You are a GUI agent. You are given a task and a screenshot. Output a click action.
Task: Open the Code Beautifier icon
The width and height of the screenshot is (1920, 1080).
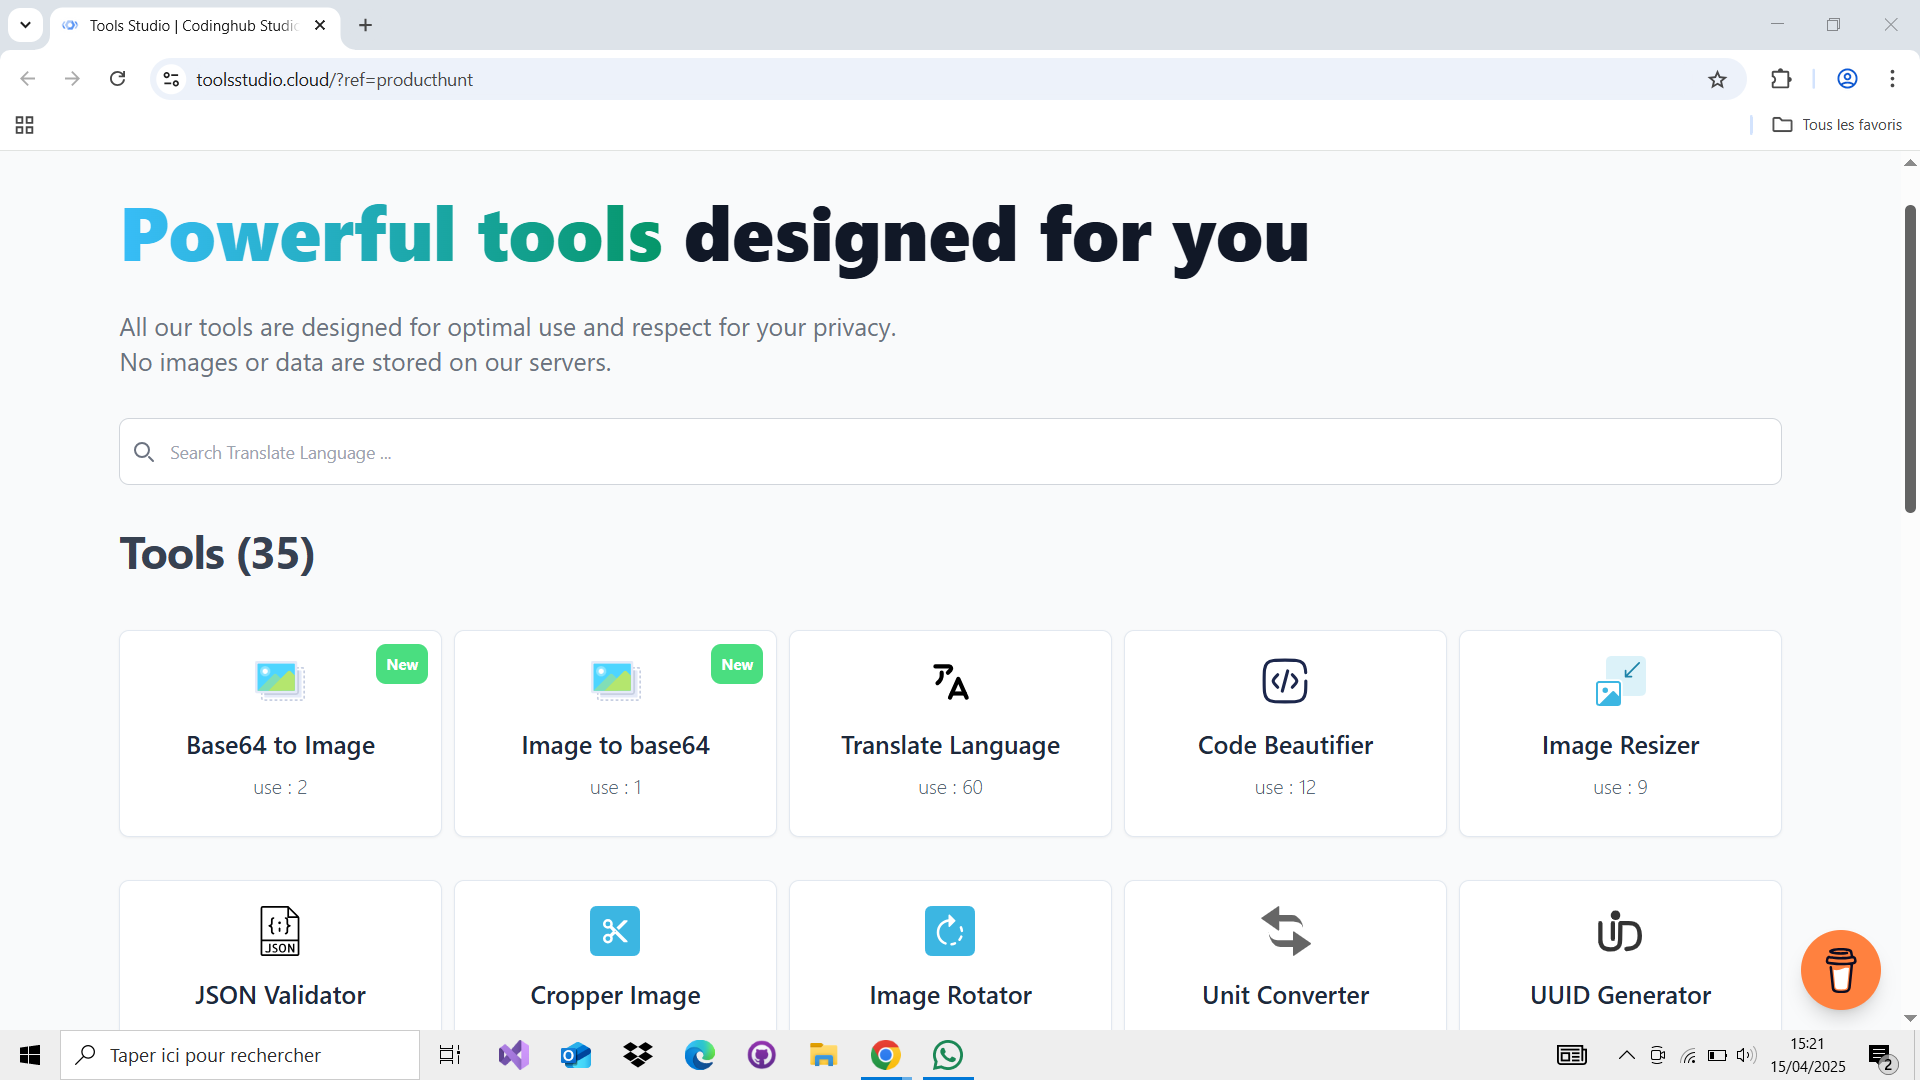click(x=1285, y=682)
